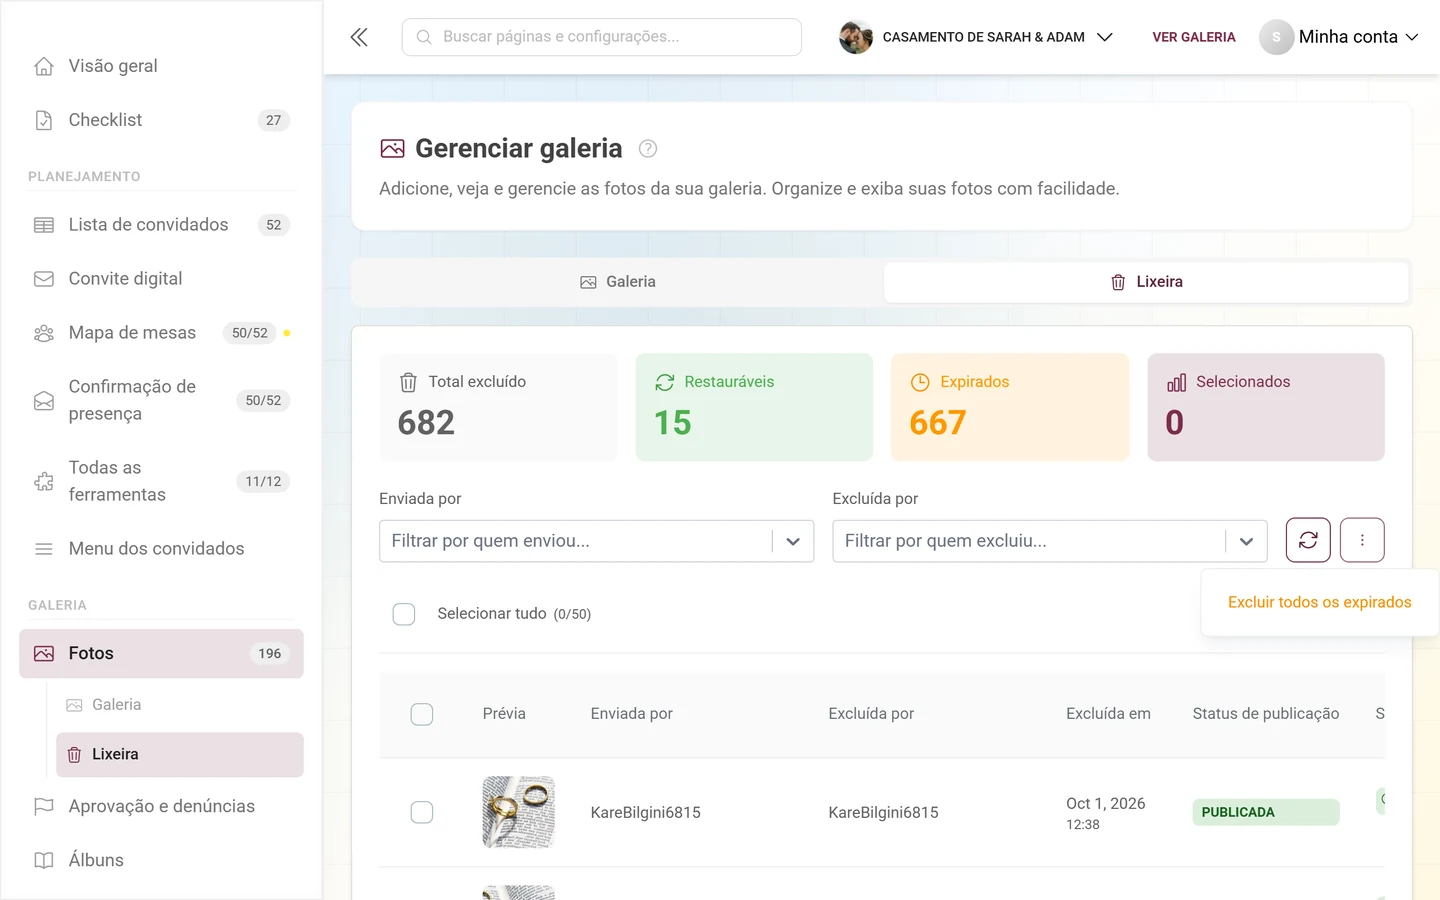The width and height of the screenshot is (1440, 900).
Task: Click the wedding couple avatar photo
Action: click(x=856, y=37)
